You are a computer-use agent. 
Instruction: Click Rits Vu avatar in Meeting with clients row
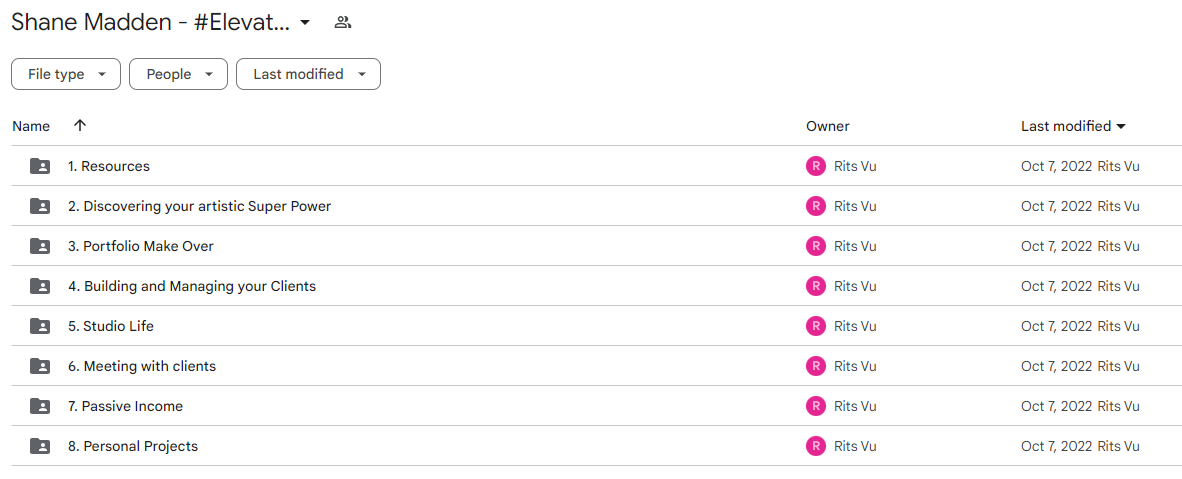pos(816,366)
